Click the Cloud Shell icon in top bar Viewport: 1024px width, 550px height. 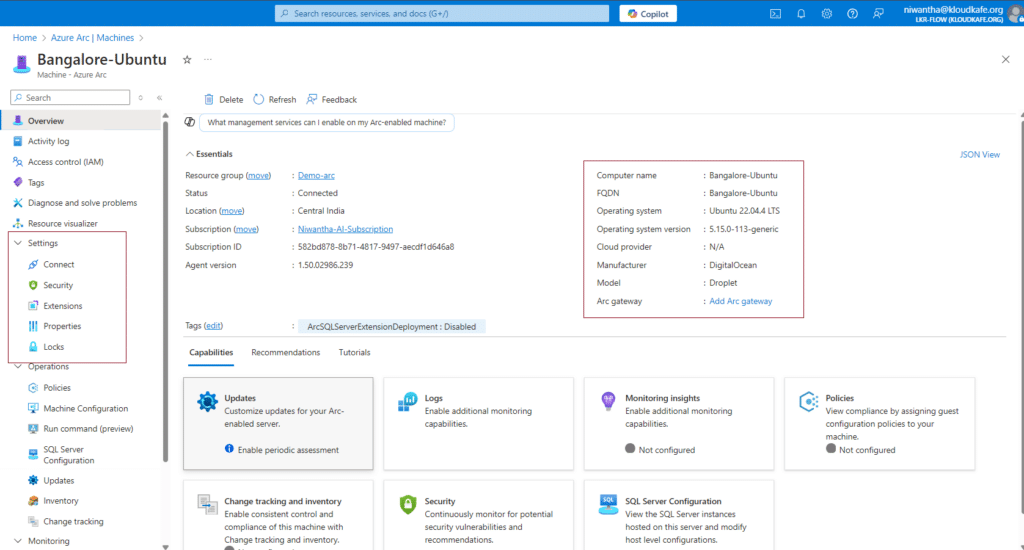[775, 14]
